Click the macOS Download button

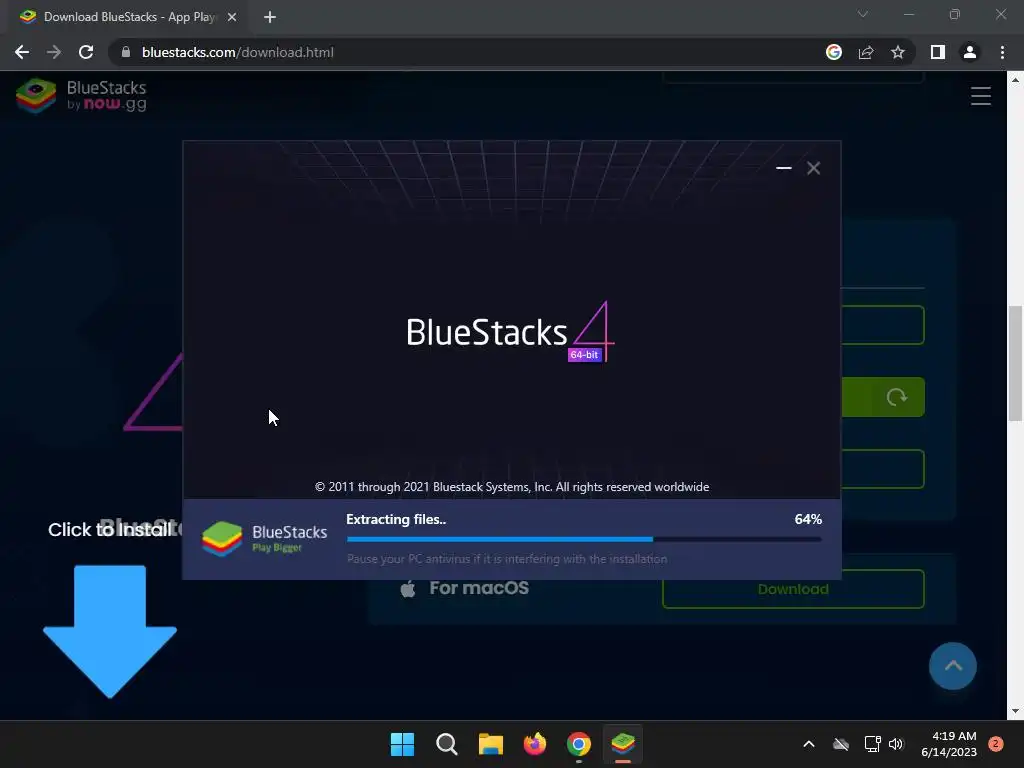(x=793, y=589)
